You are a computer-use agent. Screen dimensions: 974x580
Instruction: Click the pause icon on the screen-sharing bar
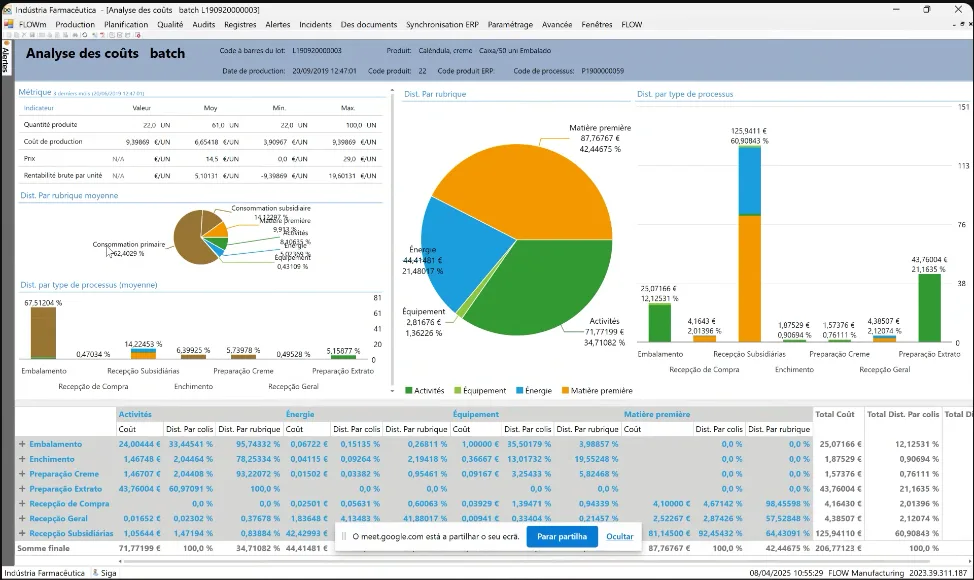(x=344, y=536)
